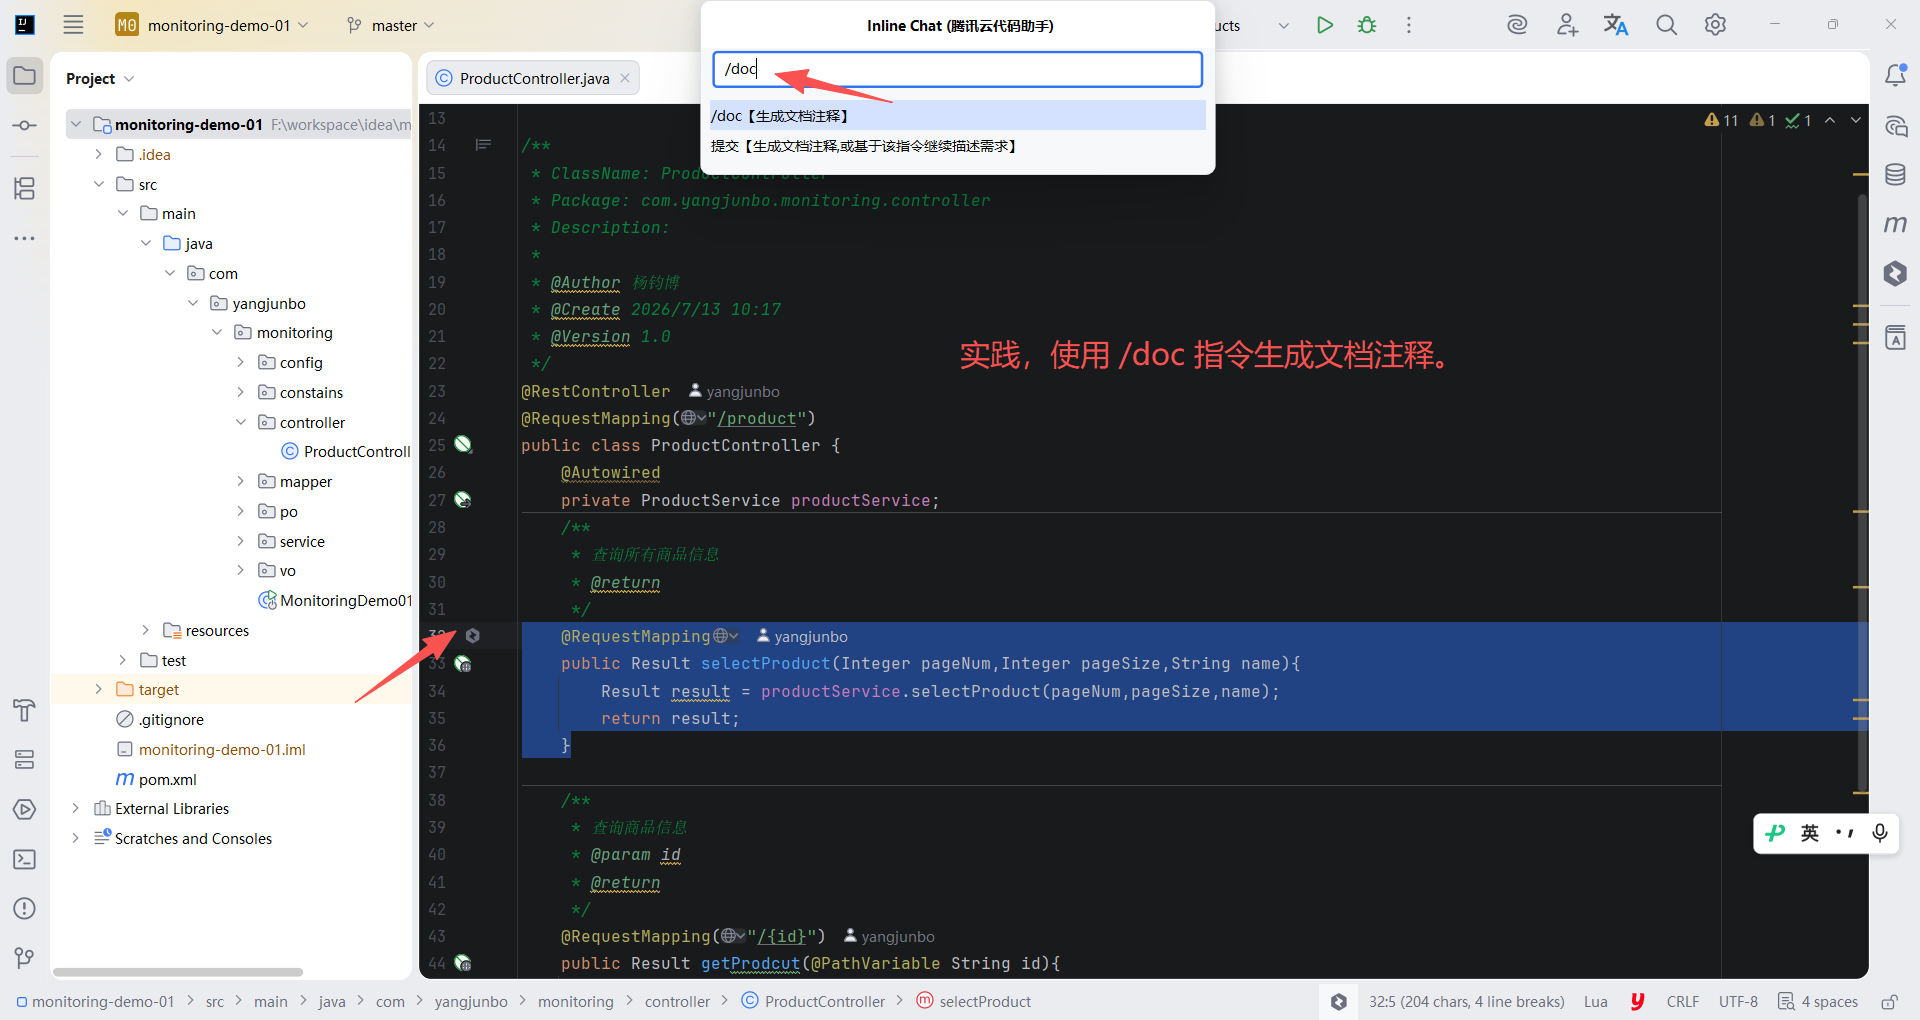Open the Structure tool window icon

pos(25,188)
